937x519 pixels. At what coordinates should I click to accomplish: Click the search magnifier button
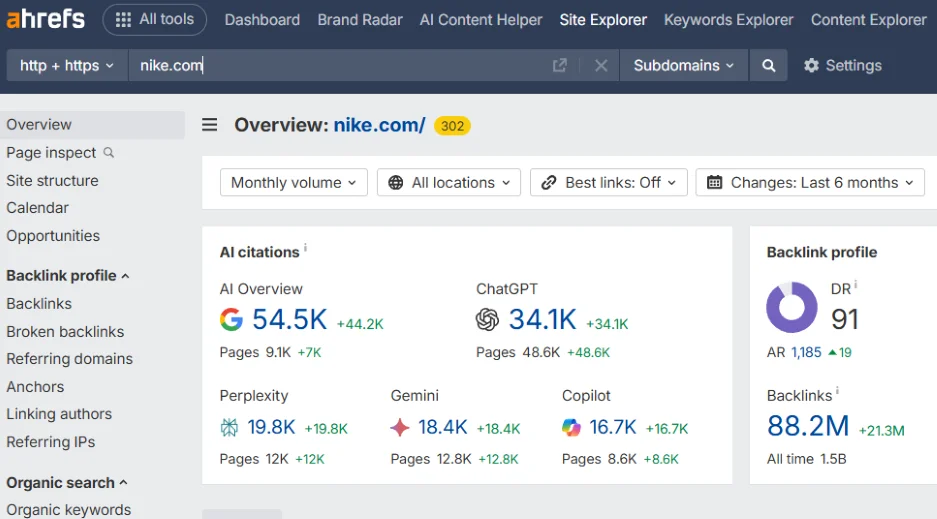click(768, 66)
